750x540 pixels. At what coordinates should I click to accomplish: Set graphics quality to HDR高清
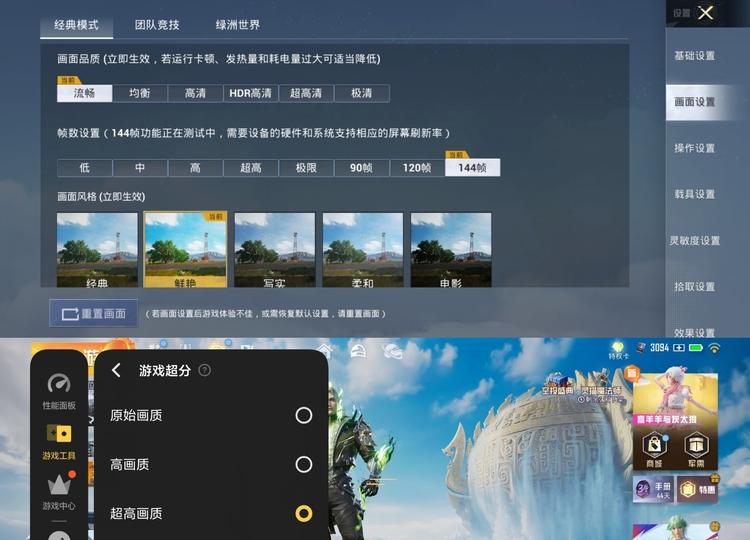tap(251, 93)
